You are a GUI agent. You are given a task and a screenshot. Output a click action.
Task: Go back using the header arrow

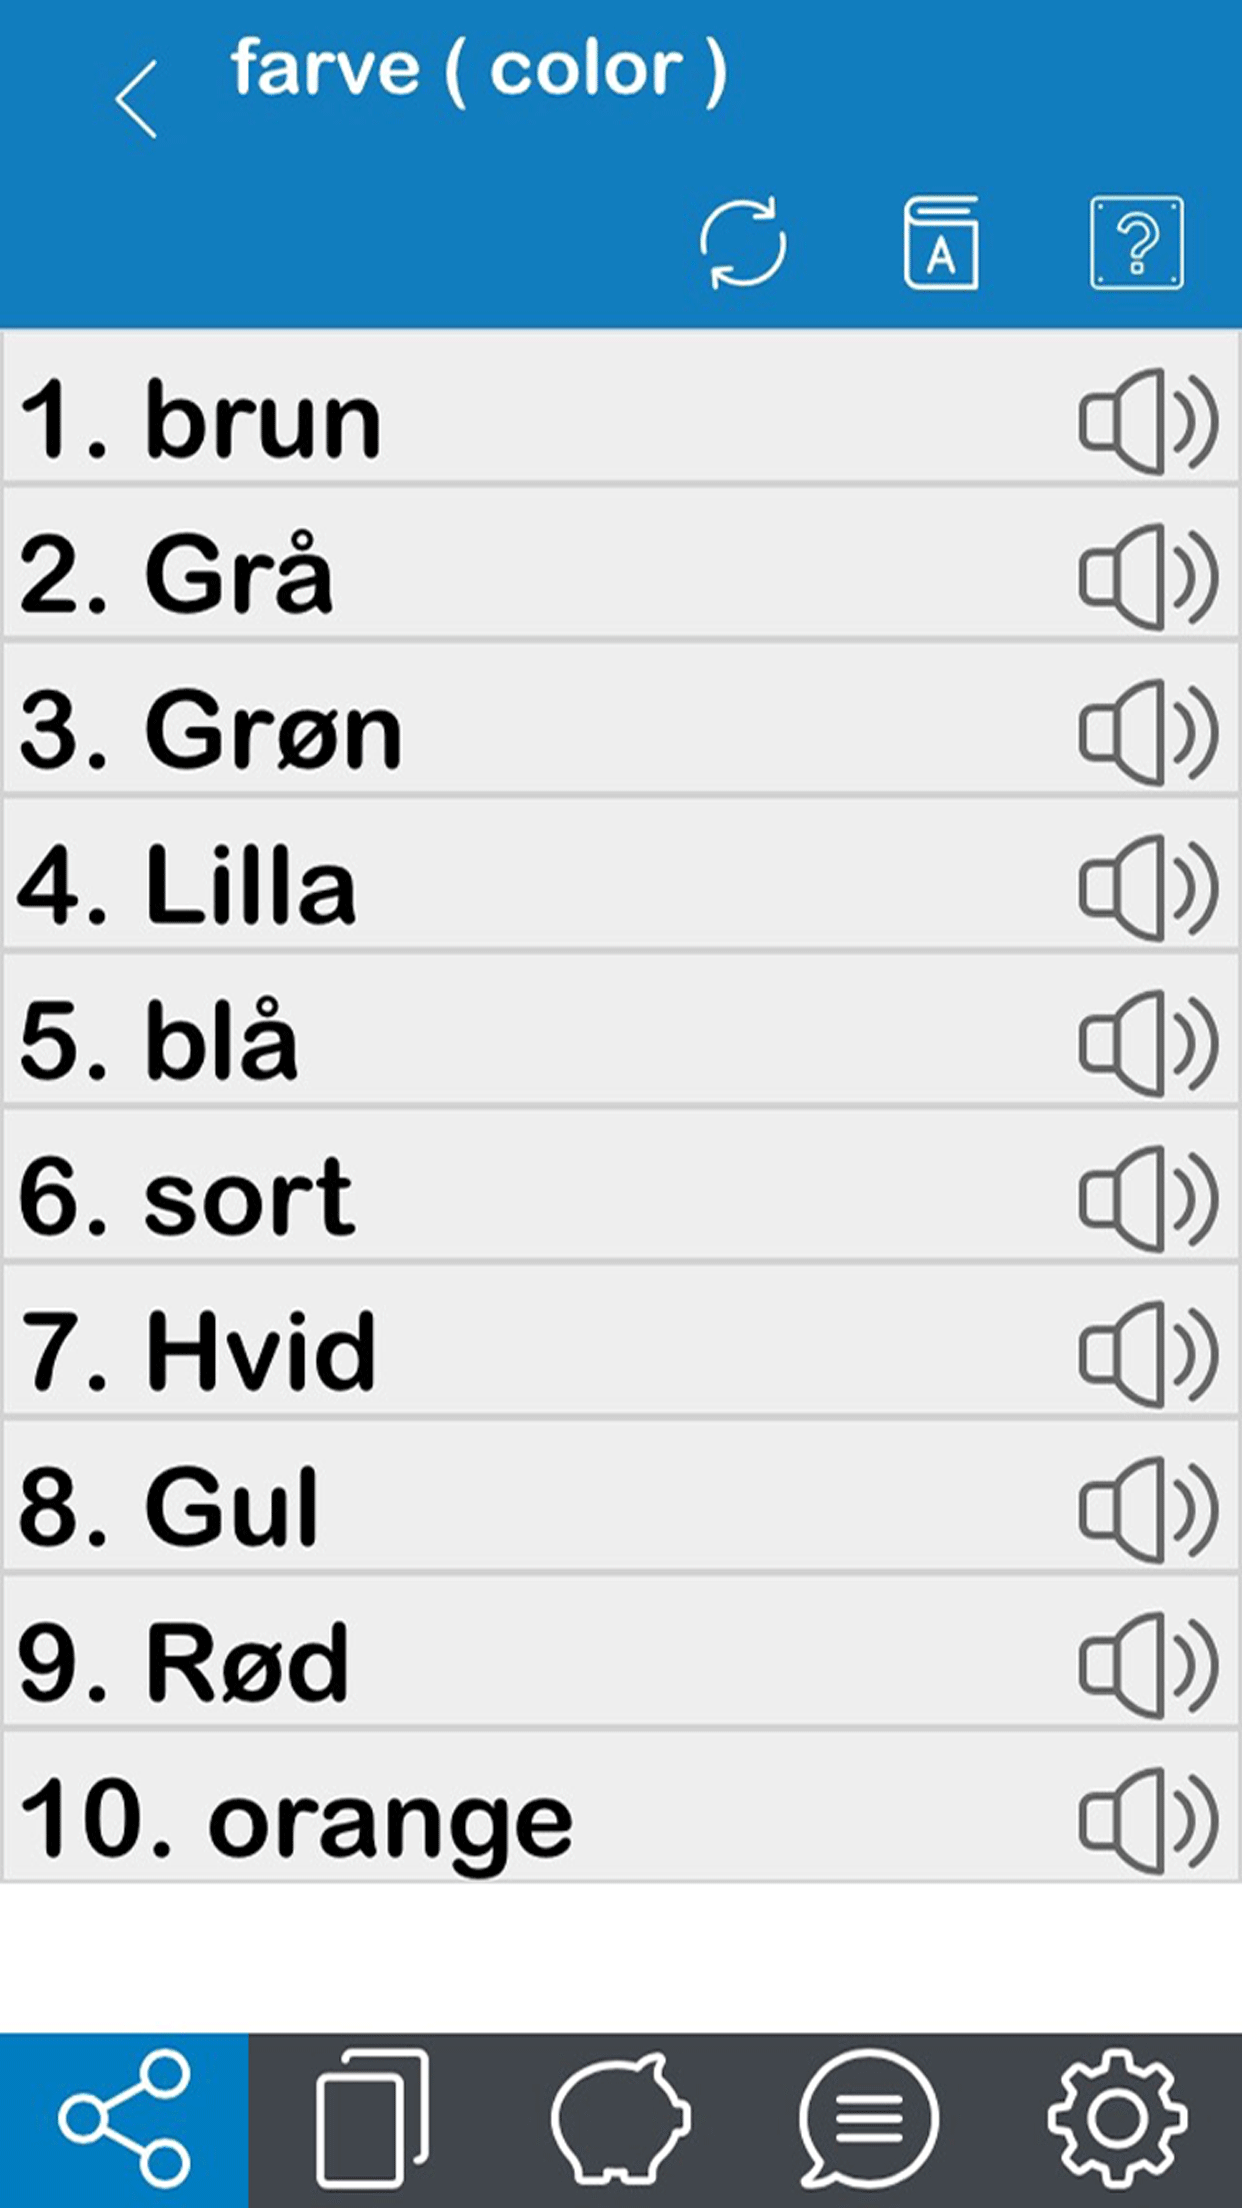[x=136, y=99]
